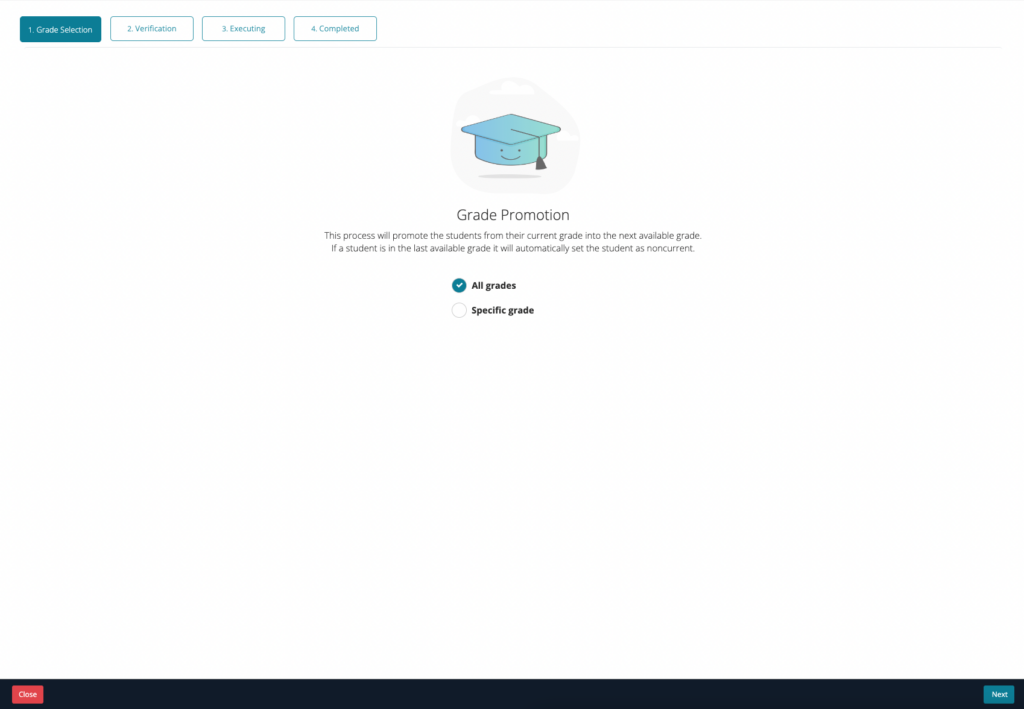Toggle the Specific grade radio circle
The height and width of the screenshot is (709, 1024).
[x=459, y=310]
